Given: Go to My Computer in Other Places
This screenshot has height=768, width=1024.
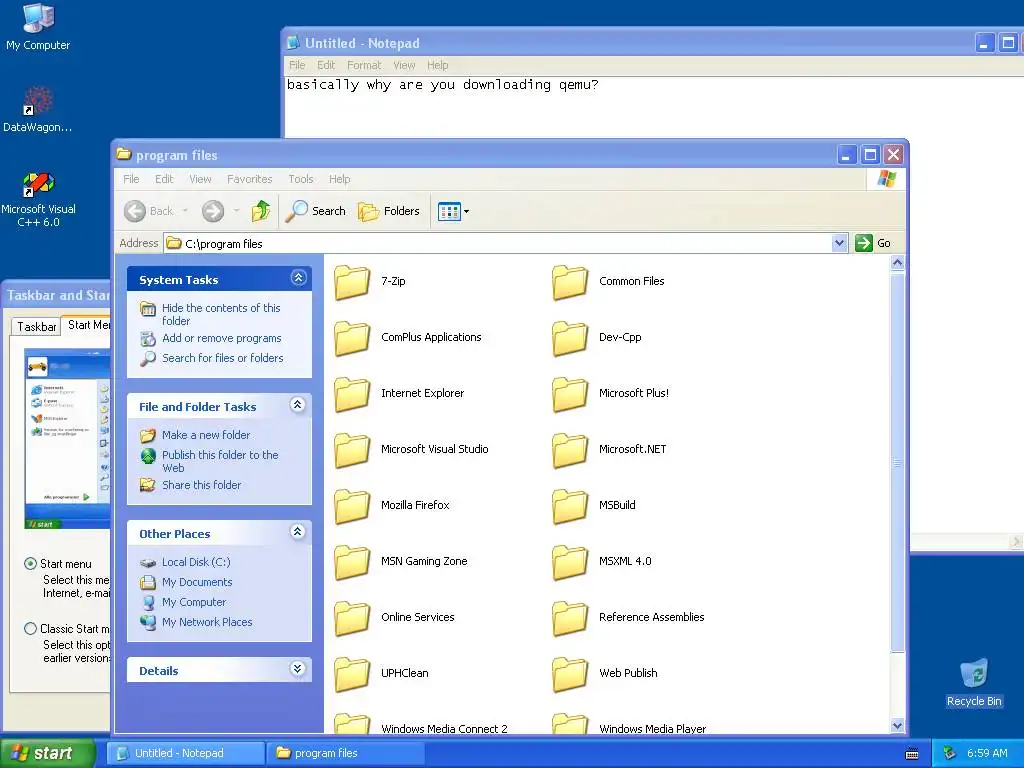Looking at the screenshot, I should pyautogui.click(x=194, y=602).
